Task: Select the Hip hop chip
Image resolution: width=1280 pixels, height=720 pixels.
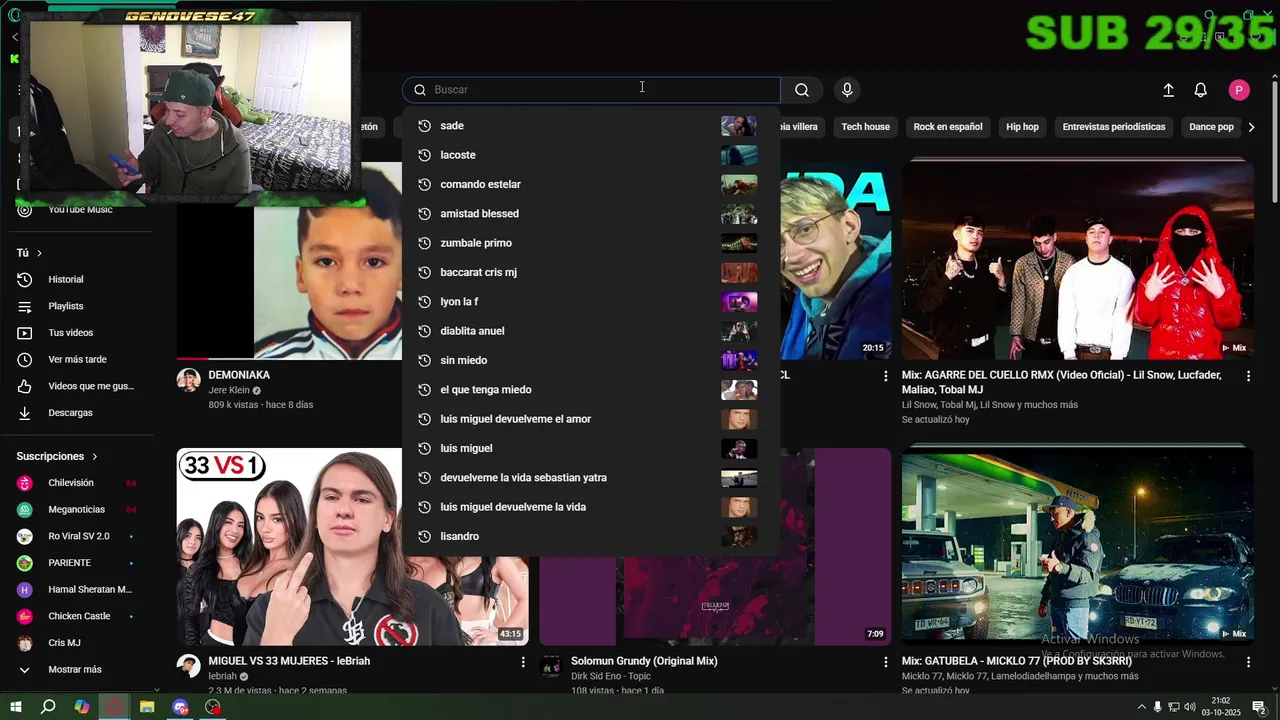Action: point(1022,127)
